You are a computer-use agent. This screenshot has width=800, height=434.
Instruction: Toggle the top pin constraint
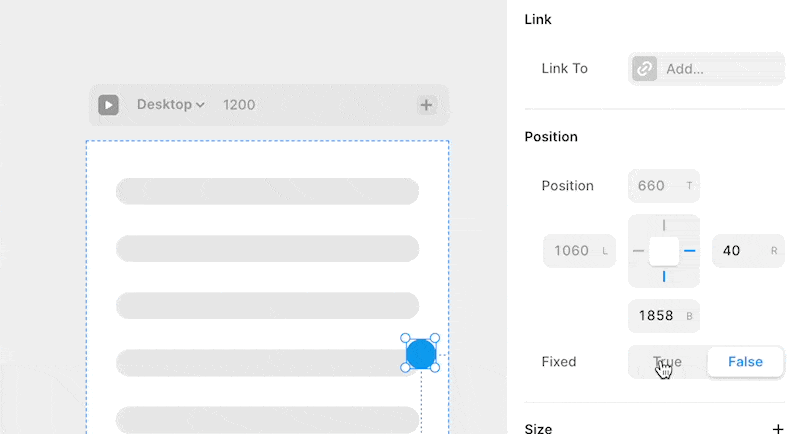click(664, 225)
